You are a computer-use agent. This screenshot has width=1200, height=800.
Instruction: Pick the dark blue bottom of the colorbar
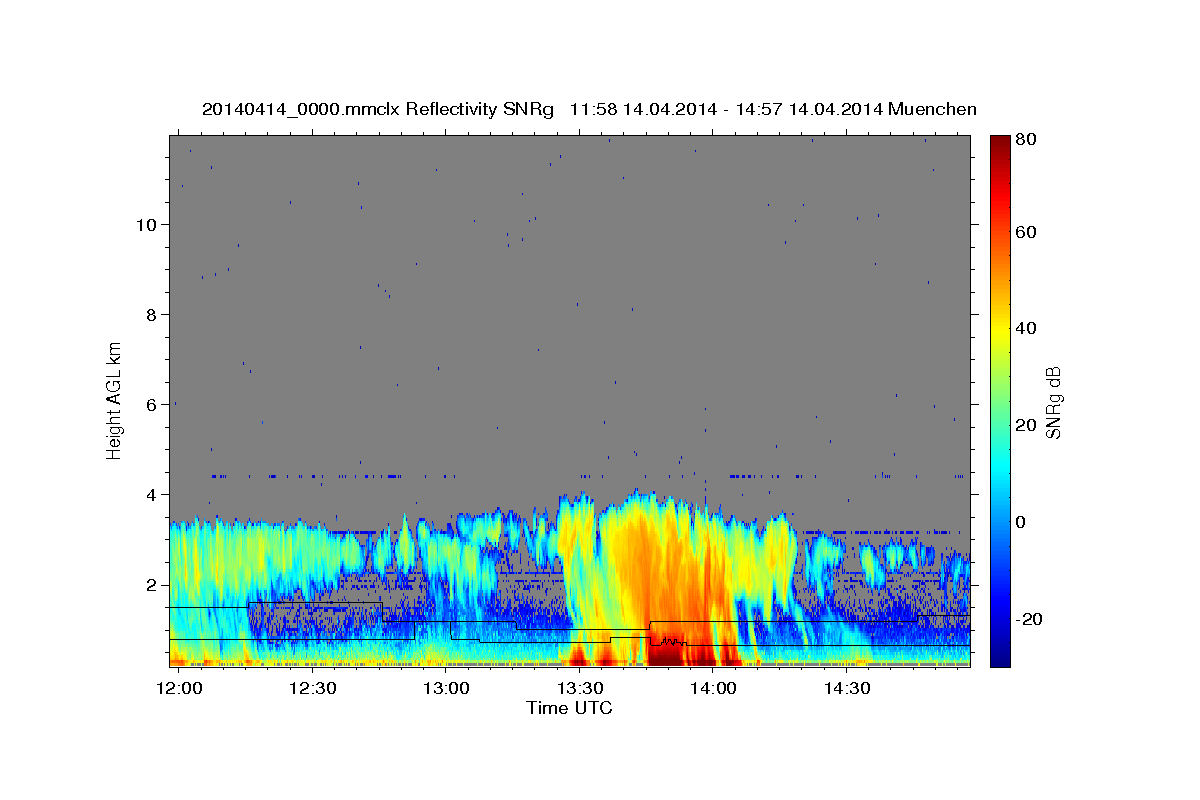[999, 657]
